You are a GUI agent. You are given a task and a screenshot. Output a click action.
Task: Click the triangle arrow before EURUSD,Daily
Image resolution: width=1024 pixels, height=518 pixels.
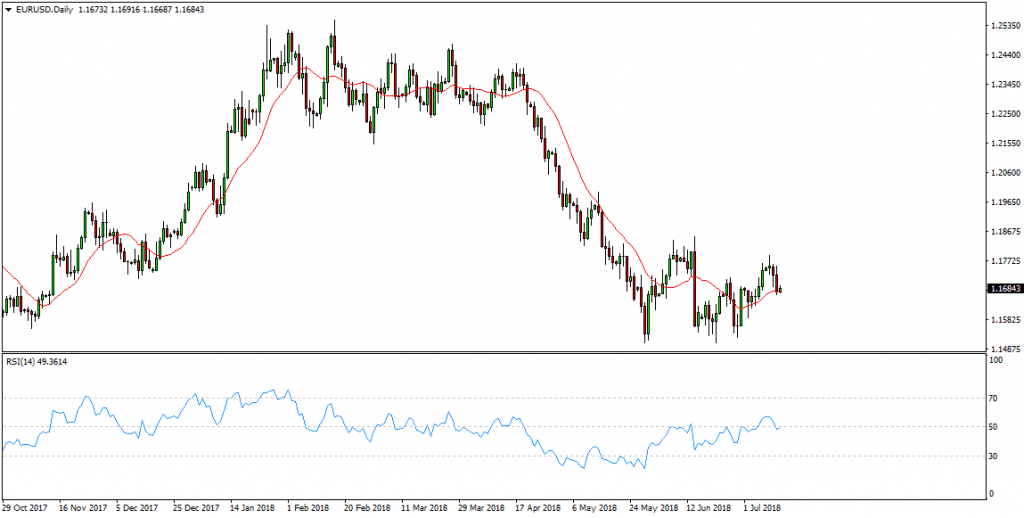(8, 10)
